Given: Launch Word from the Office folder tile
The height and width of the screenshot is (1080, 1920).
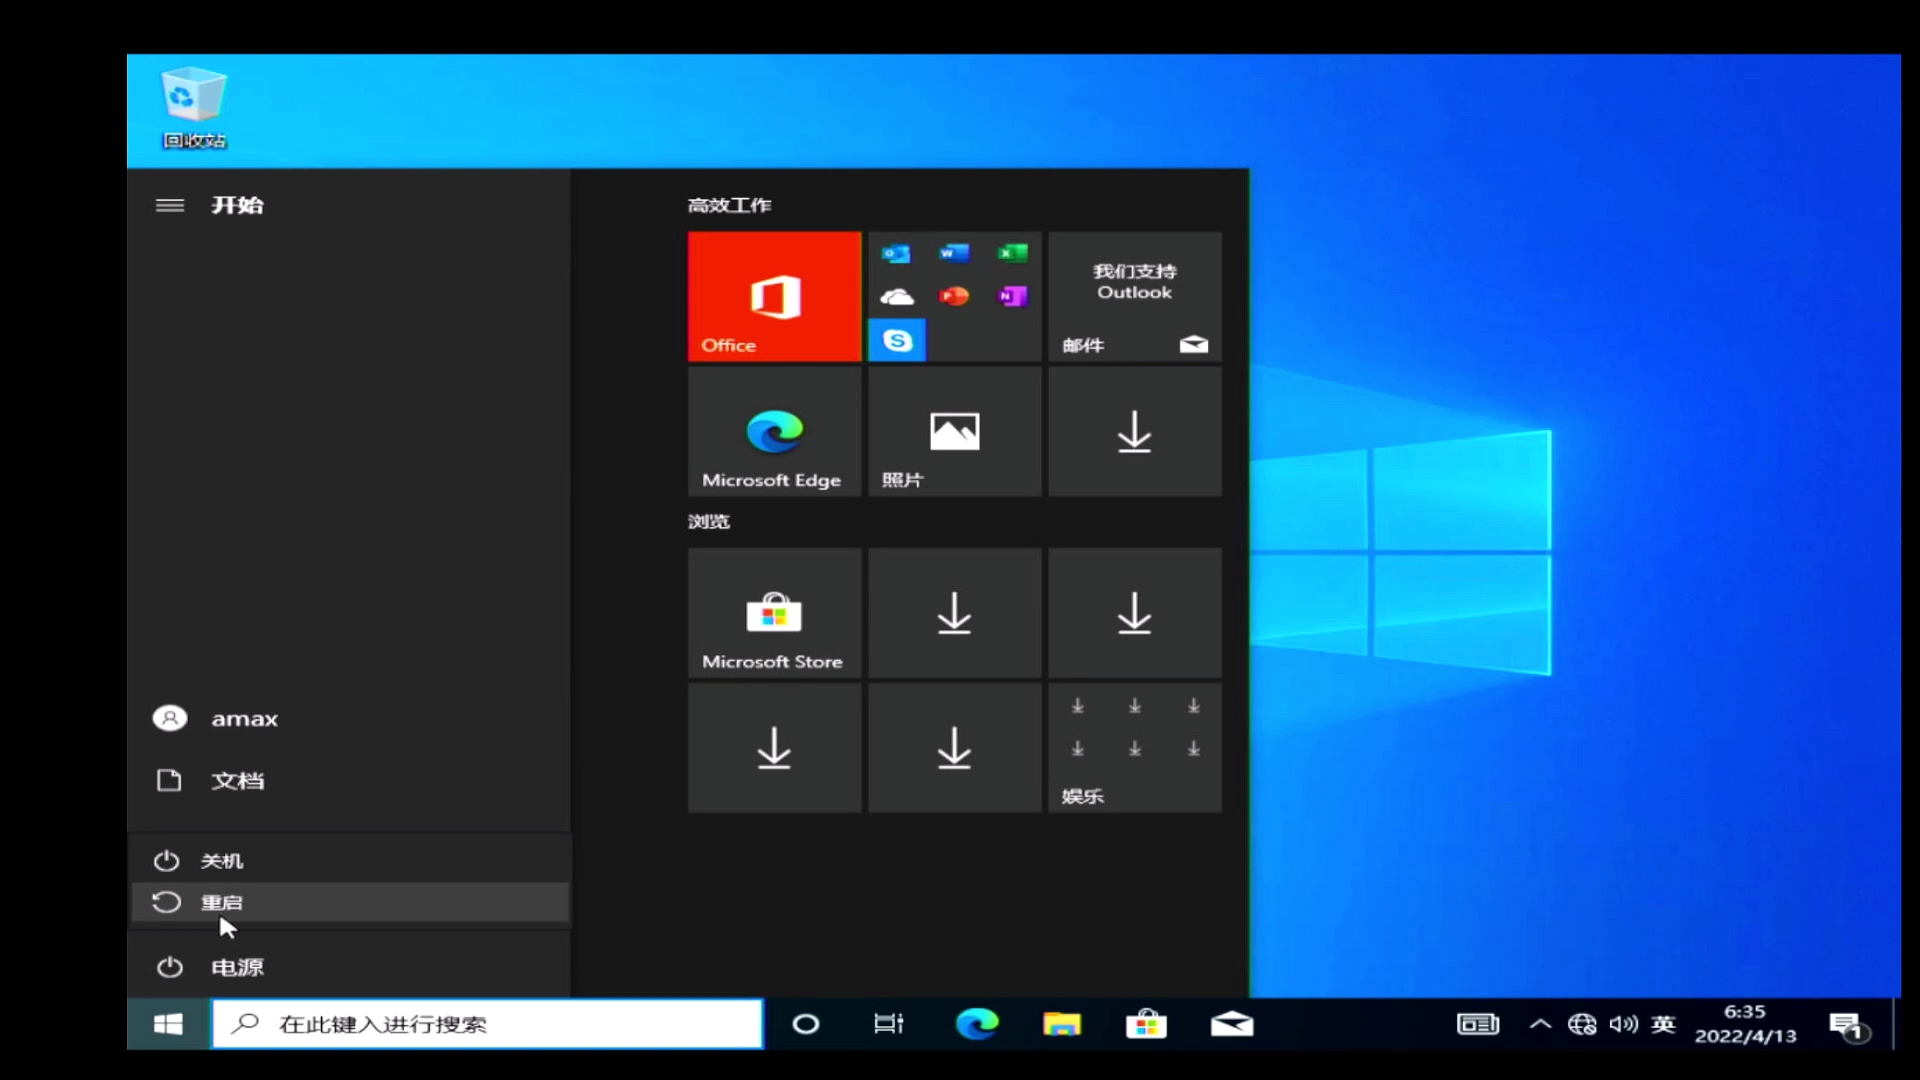Looking at the screenshot, I should pos(954,253).
